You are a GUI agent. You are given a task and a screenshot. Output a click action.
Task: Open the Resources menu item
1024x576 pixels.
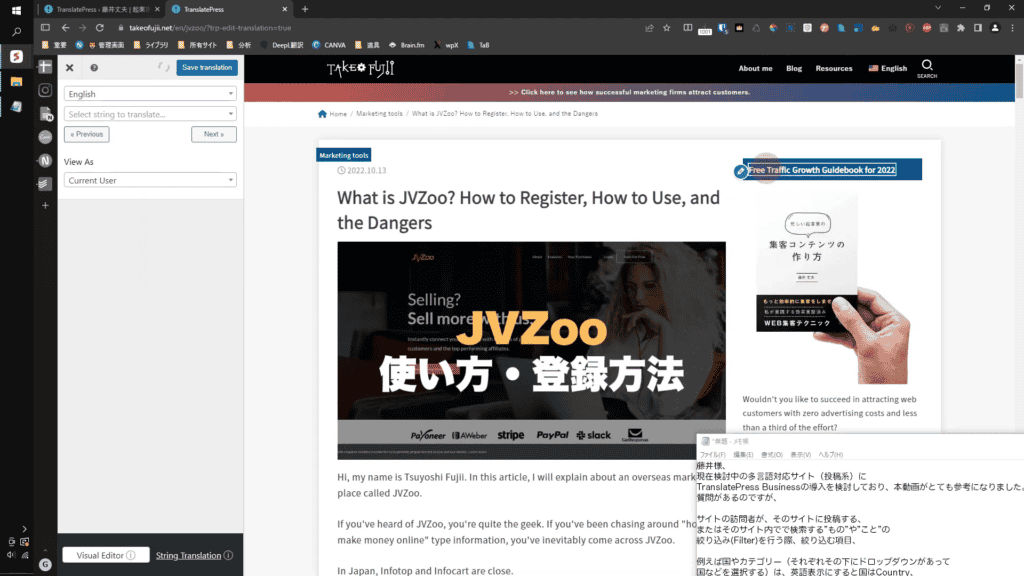(x=833, y=69)
